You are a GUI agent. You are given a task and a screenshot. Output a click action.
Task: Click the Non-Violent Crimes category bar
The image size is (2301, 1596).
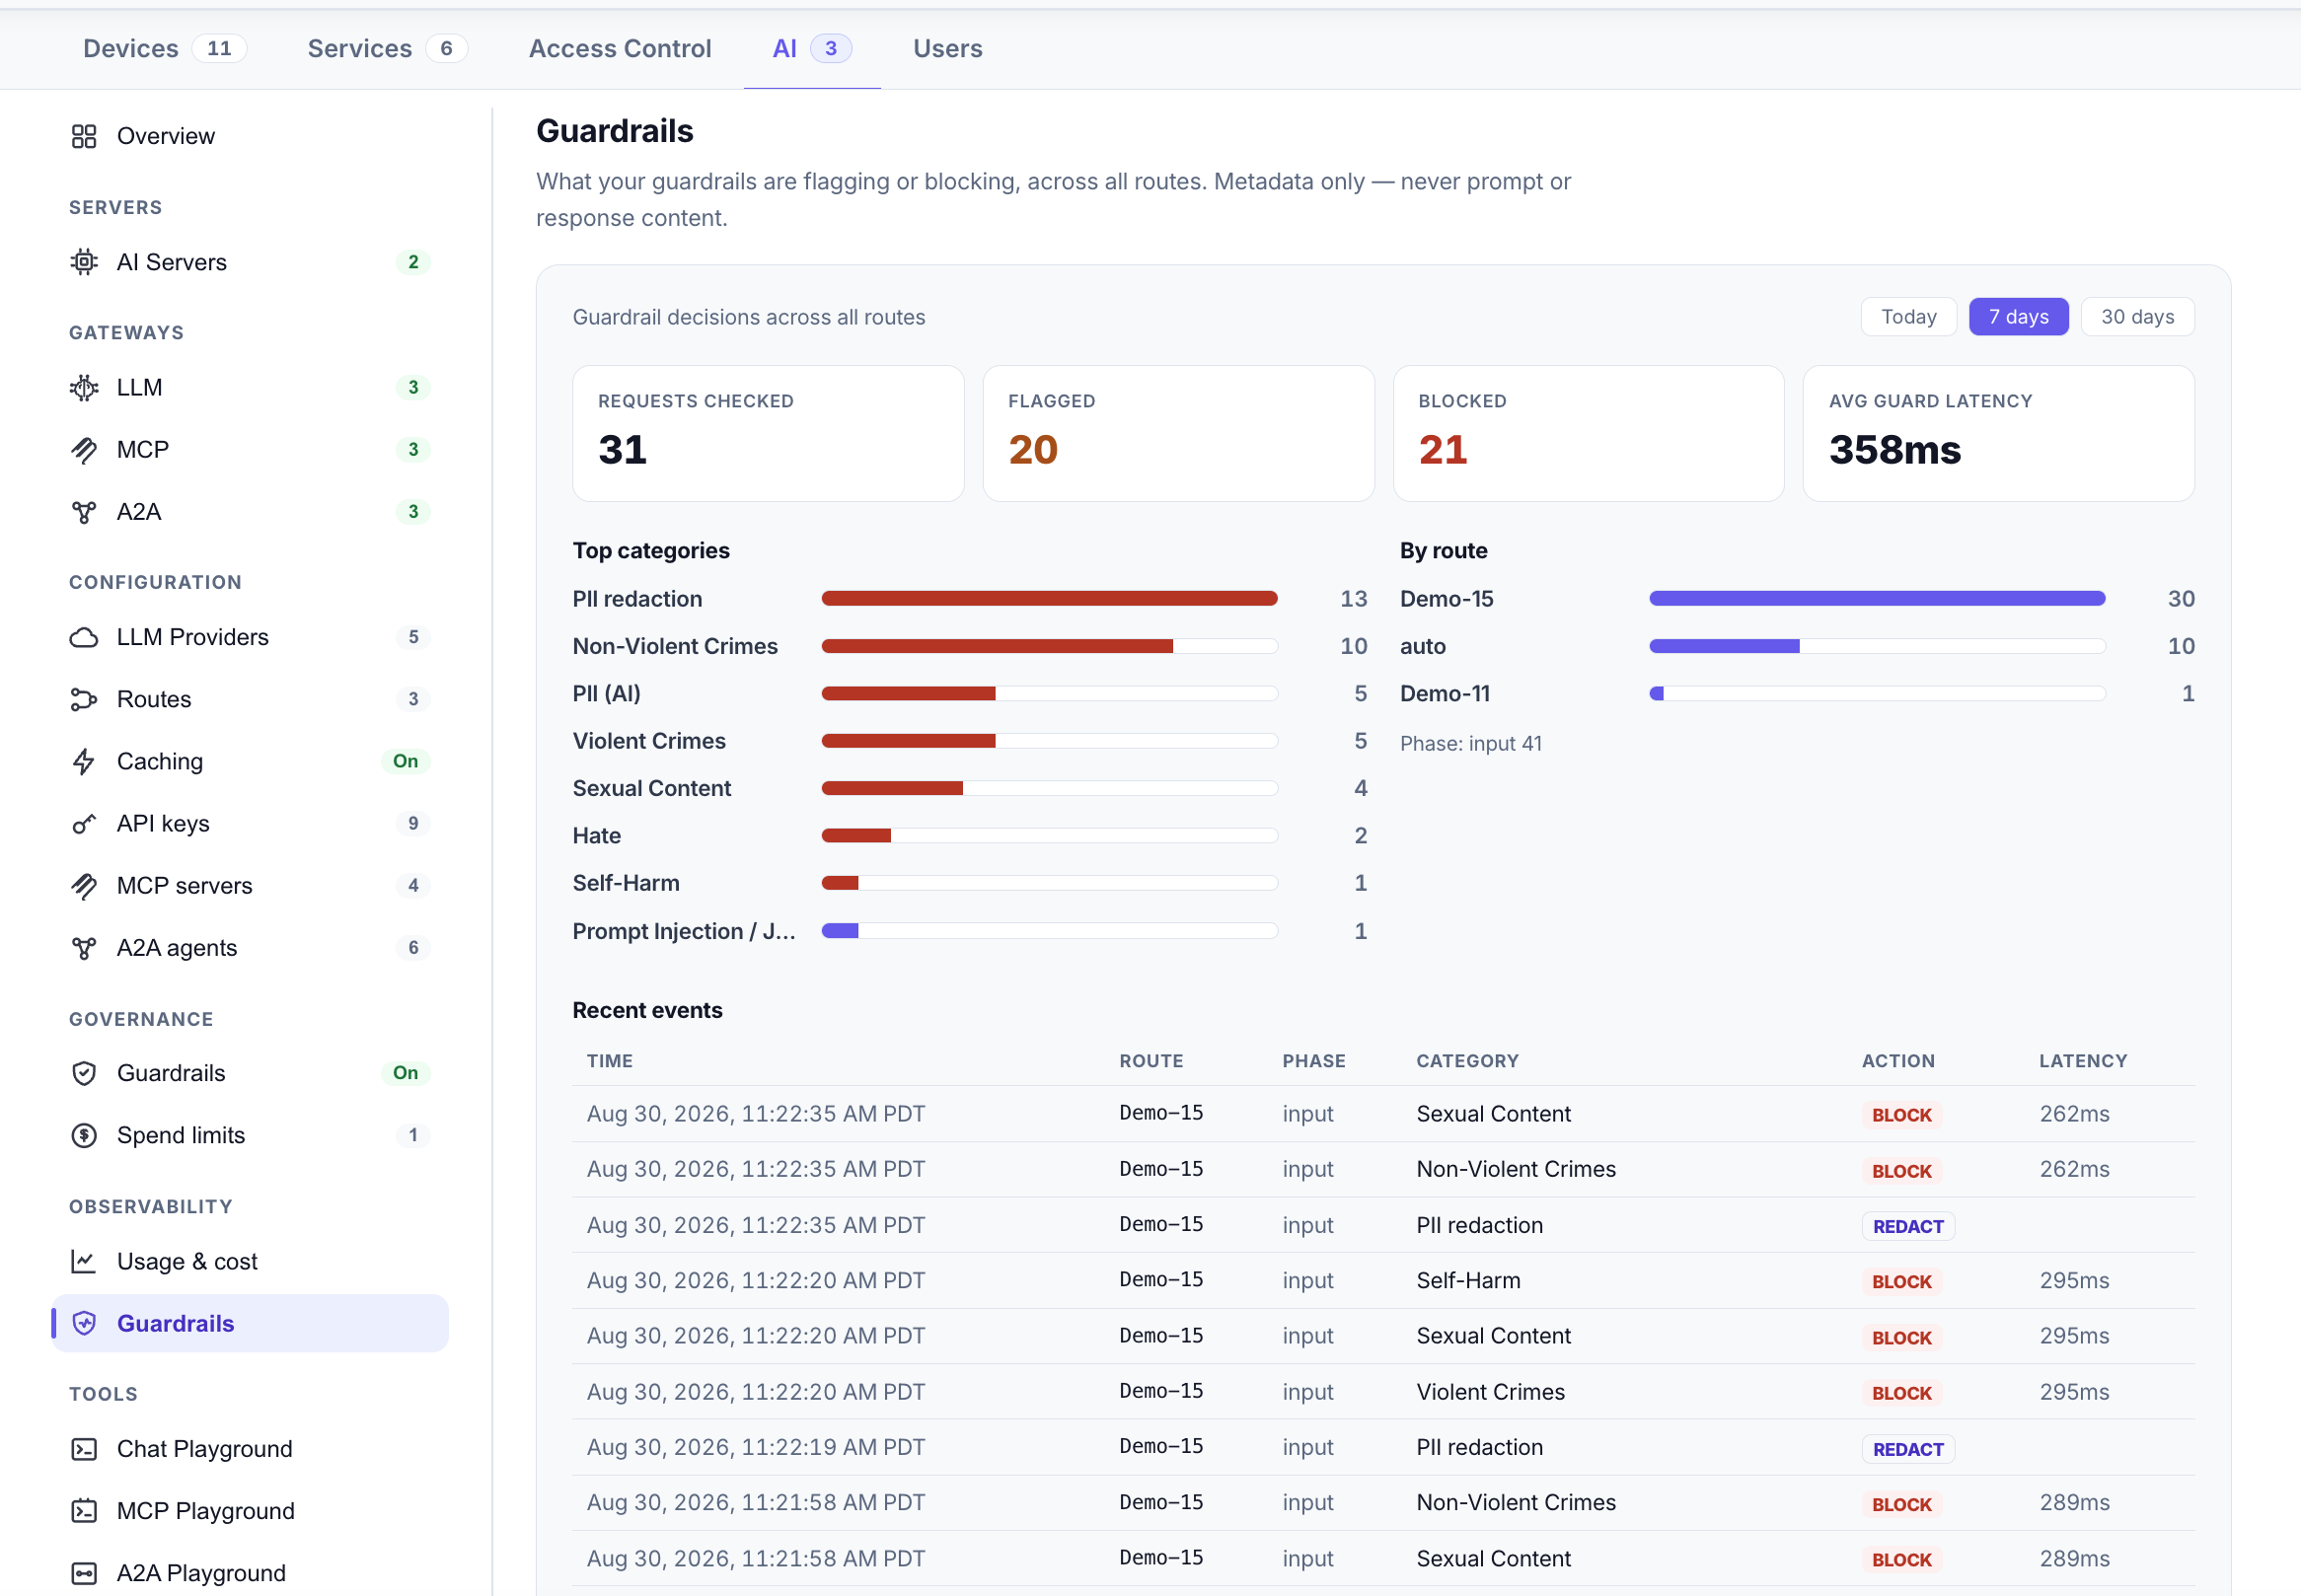point(1049,646)
